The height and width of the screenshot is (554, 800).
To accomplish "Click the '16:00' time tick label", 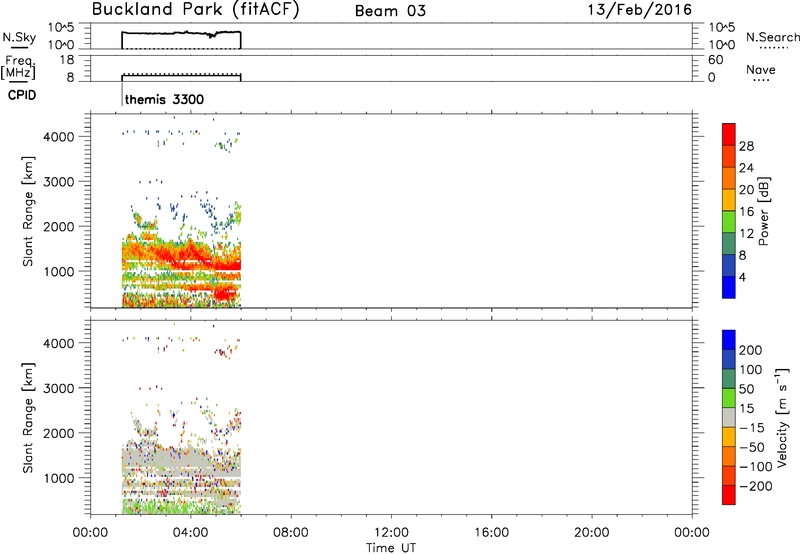I will click(x=491, y=533).
